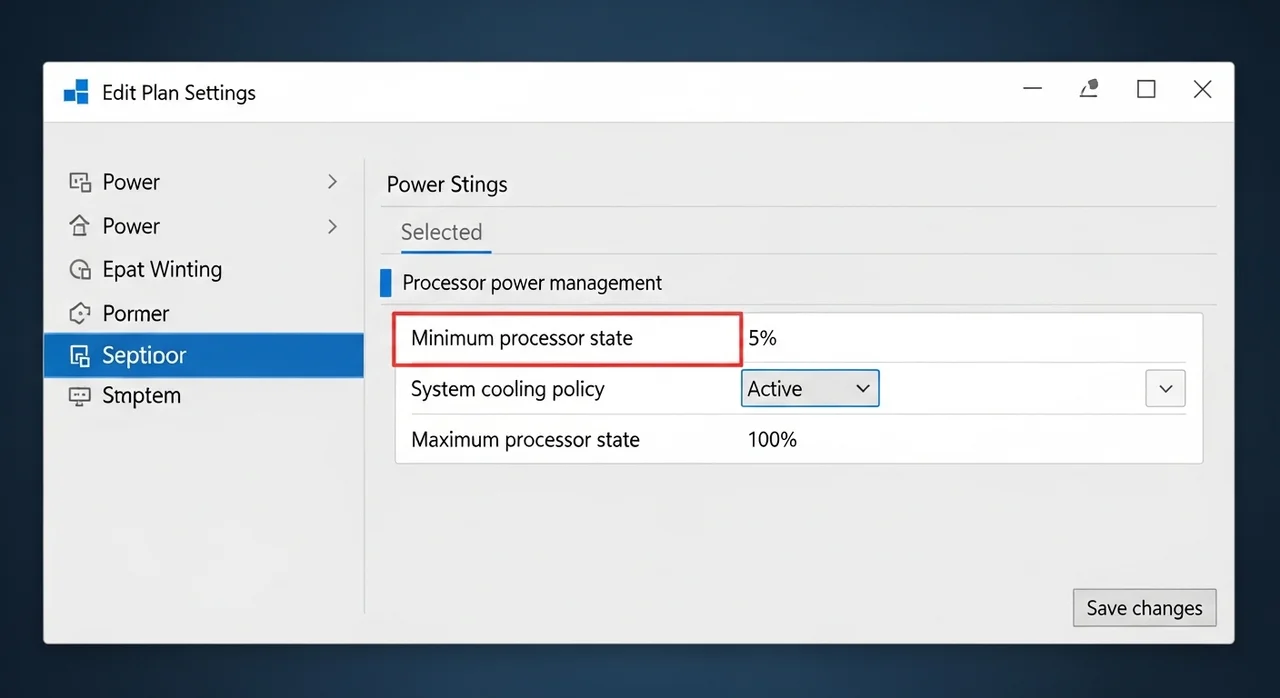The height and width of the screenshot is (698, 1280).
Task: Click the house icon beside the second Power item
Action: pyautogui.click(x=80, y=226)
